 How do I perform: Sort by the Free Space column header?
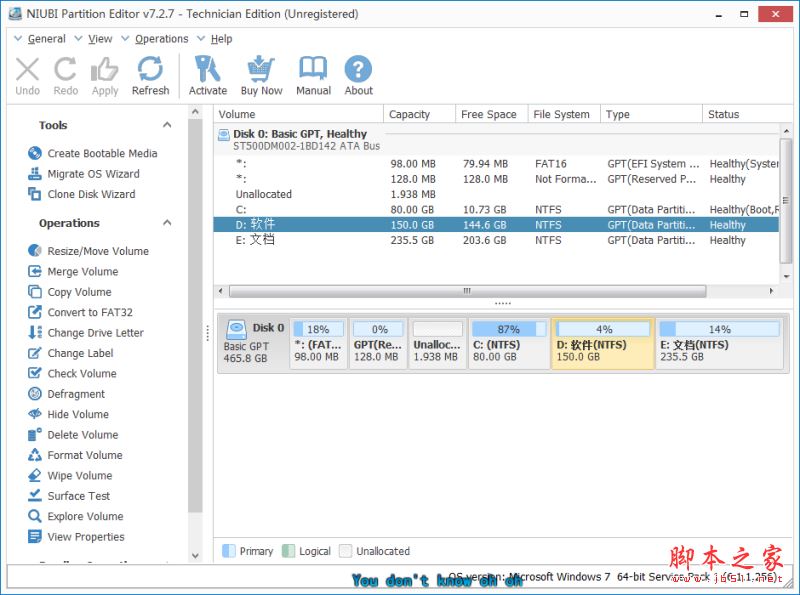tap(491, 114)
